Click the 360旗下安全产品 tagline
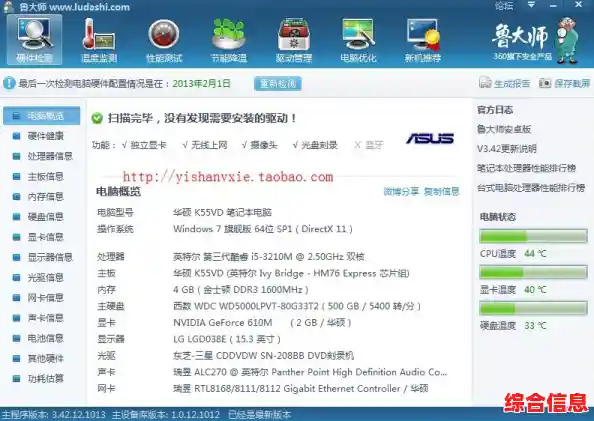 (x=522, y=57)
